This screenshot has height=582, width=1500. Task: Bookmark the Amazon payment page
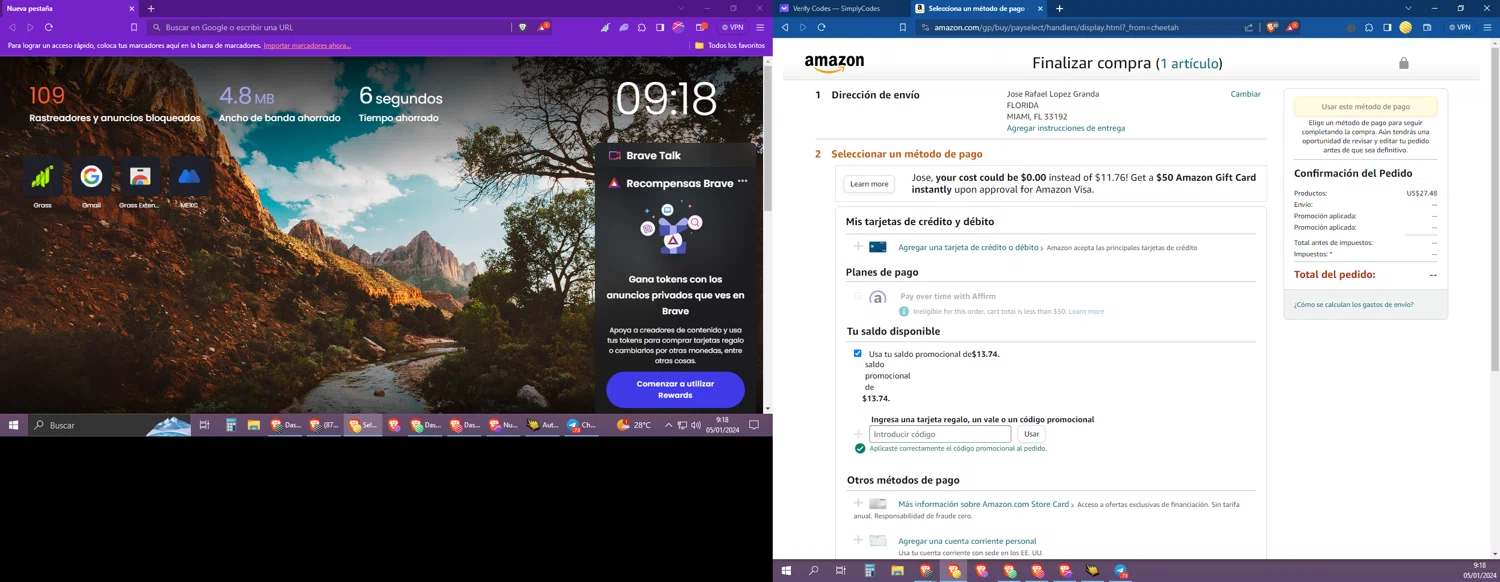(902, 27)
